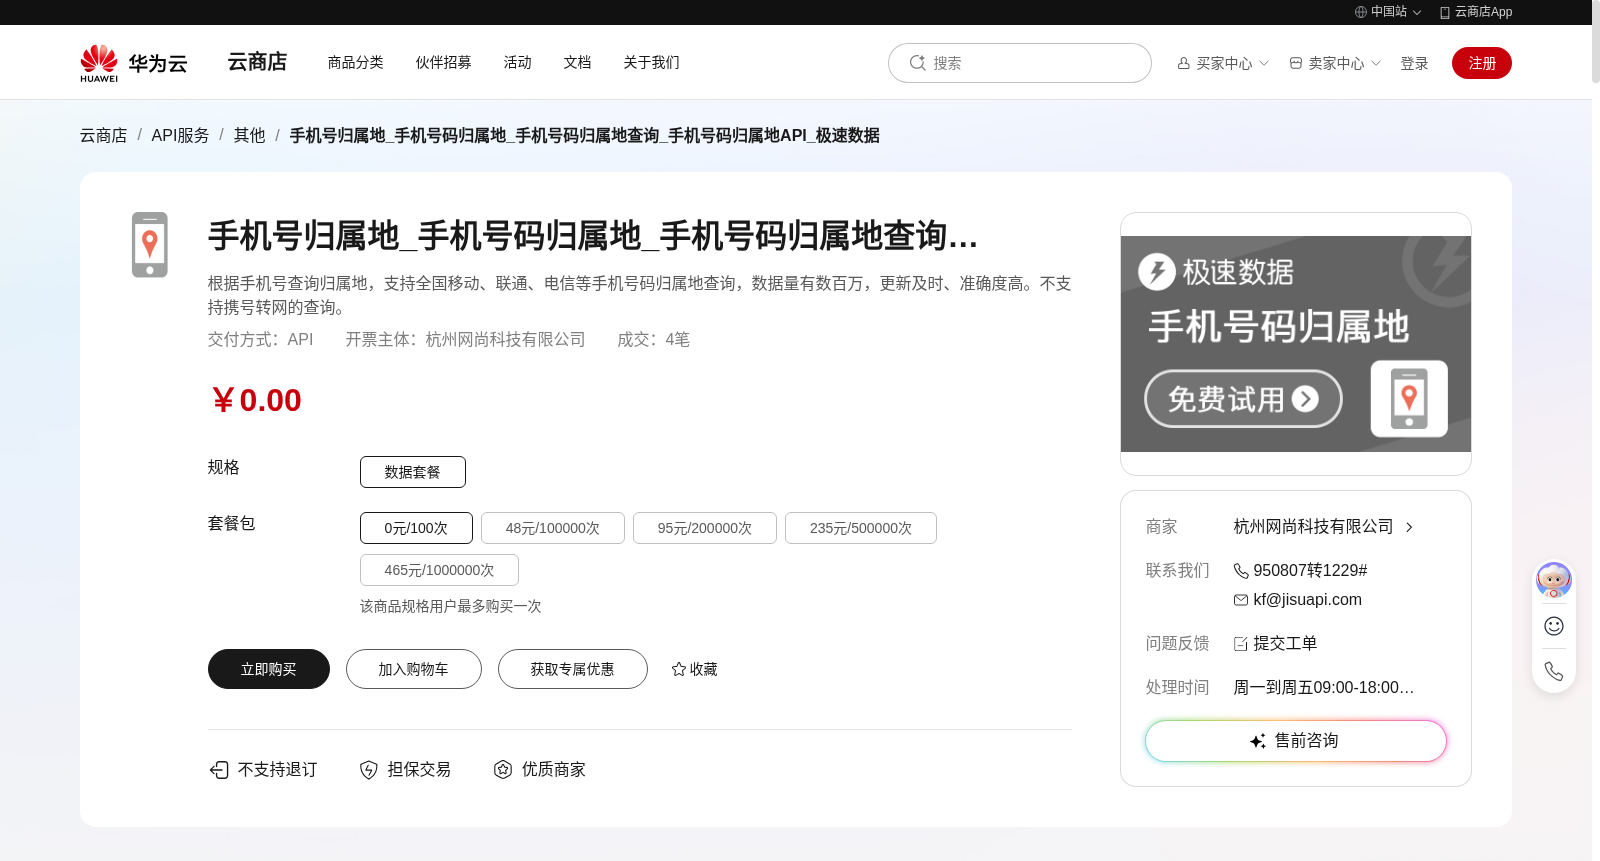Click the phone icon beside 云商店App

(1444, 12)
